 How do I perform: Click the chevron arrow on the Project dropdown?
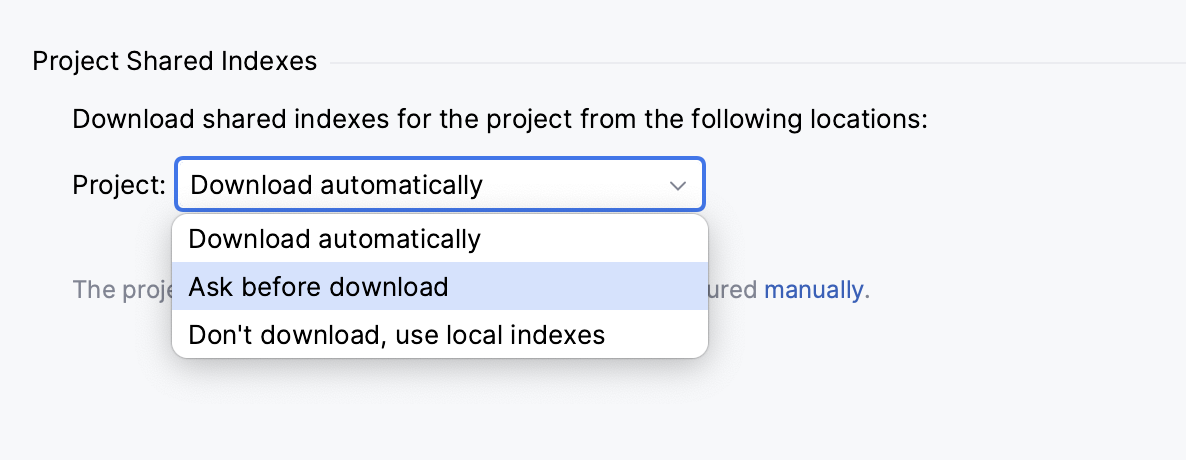(678, 186)
